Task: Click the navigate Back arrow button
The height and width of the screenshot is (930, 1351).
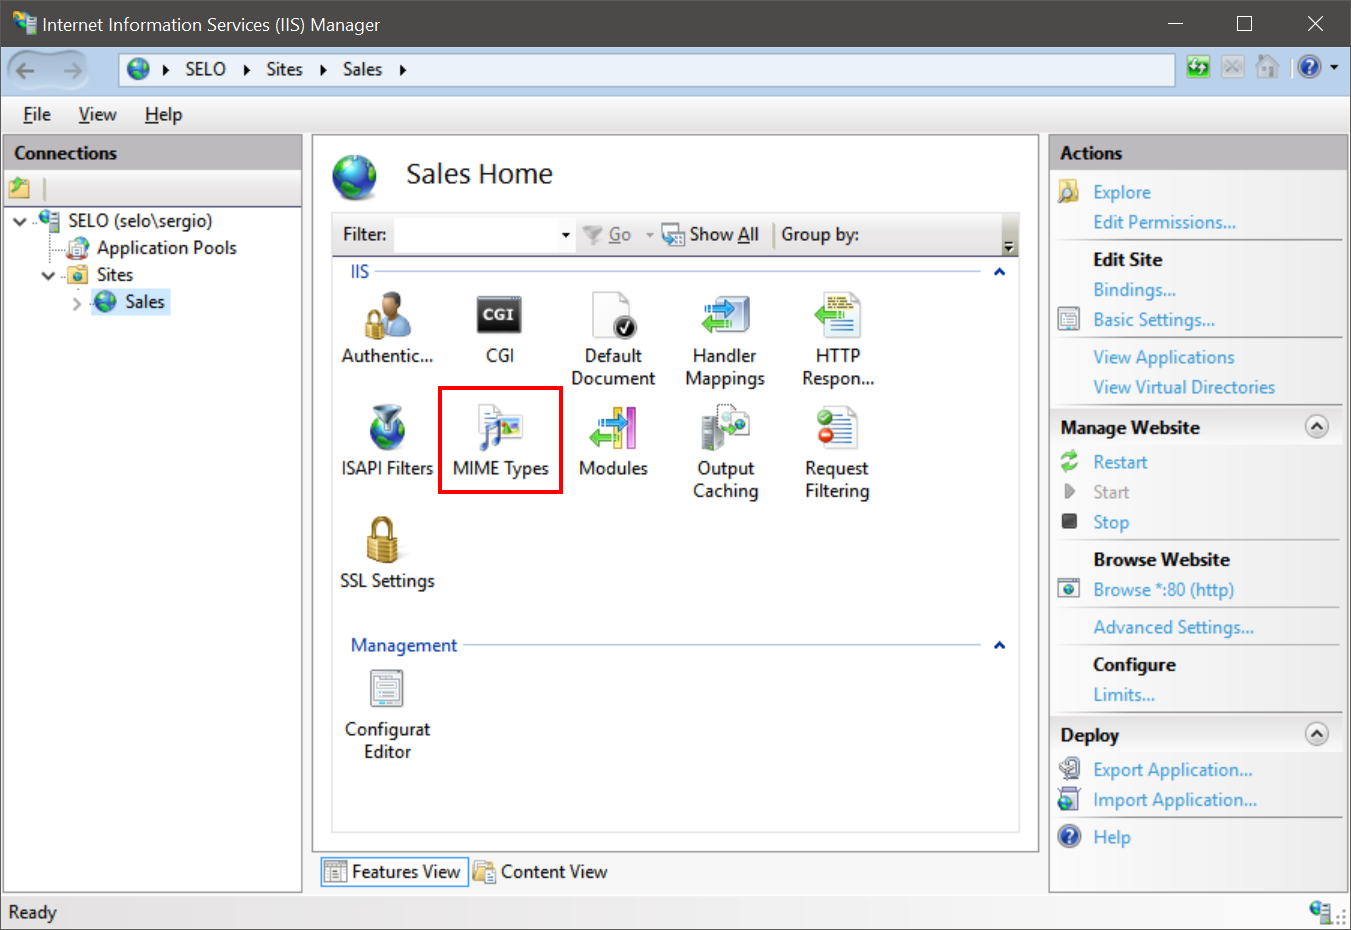Action: [26, 70]
